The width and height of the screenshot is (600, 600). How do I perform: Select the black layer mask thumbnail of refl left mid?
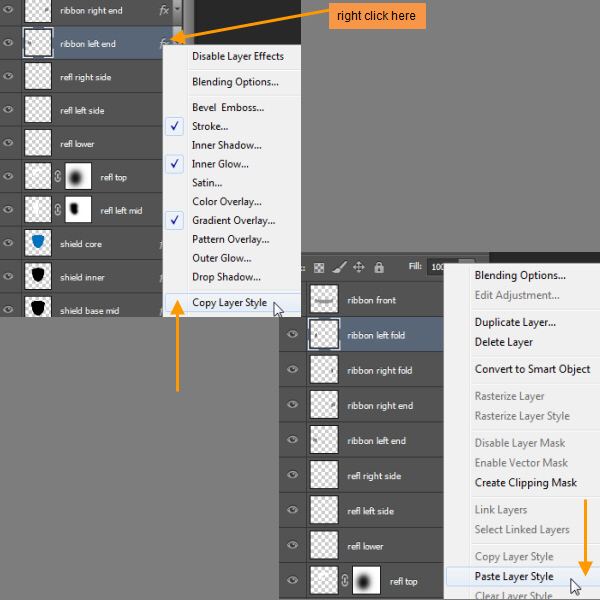tap(77, 210)
